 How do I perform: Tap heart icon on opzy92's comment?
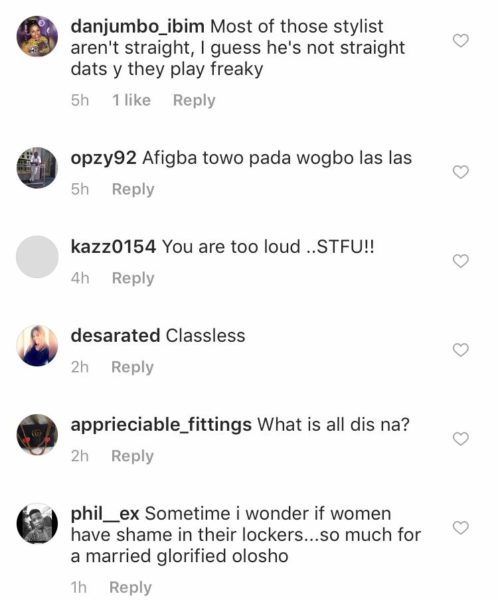click(x=460, y=172)
